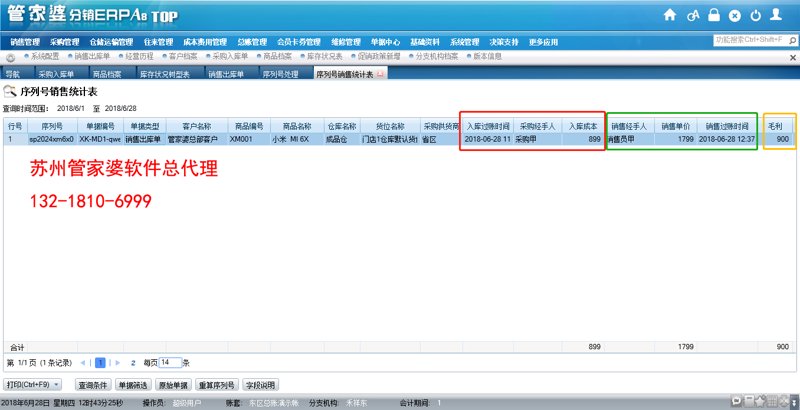Go to previous page arrow in pager
The width and height of the screenshot is (800, 410).
[x=83, y=363]
